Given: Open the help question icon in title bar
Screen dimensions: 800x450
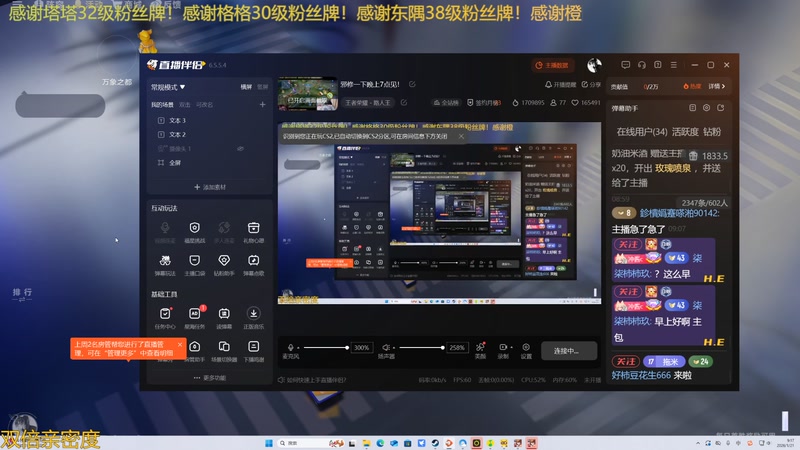Looking at the screenshot, I should (x=658, y=65).
